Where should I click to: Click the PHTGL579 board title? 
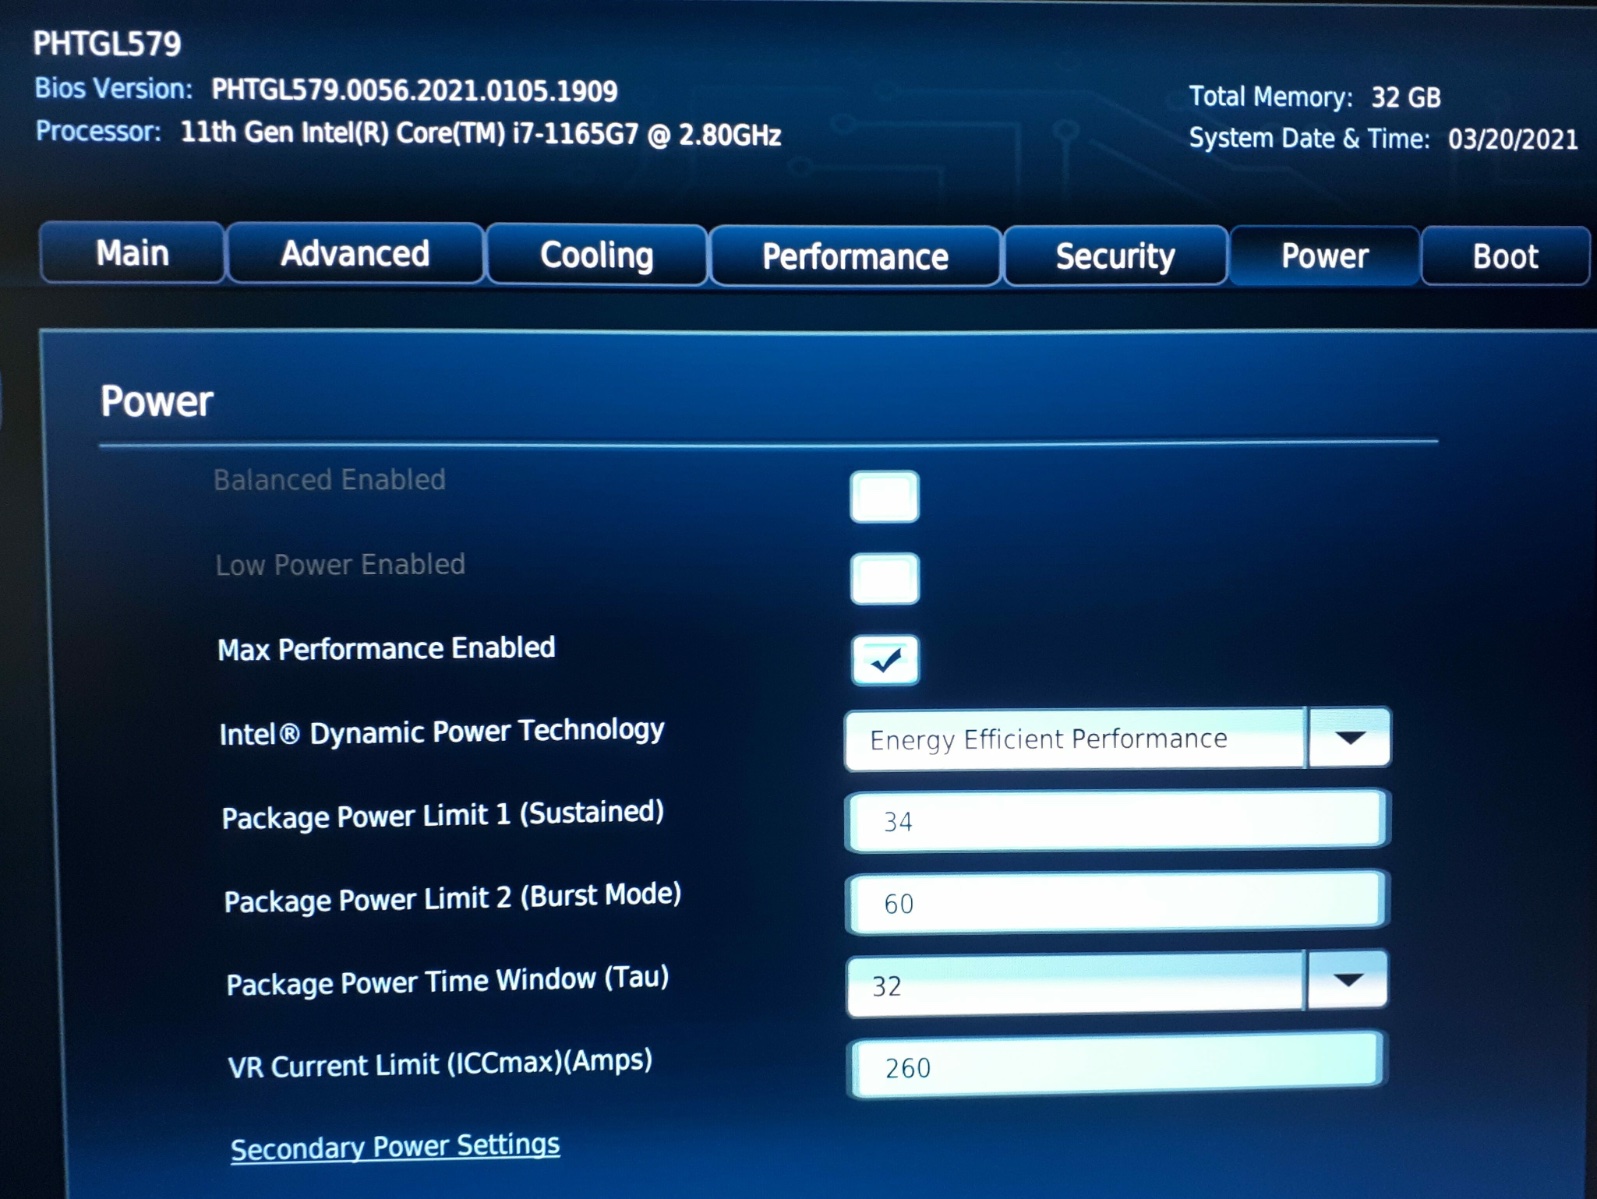[x=107, y=44]
